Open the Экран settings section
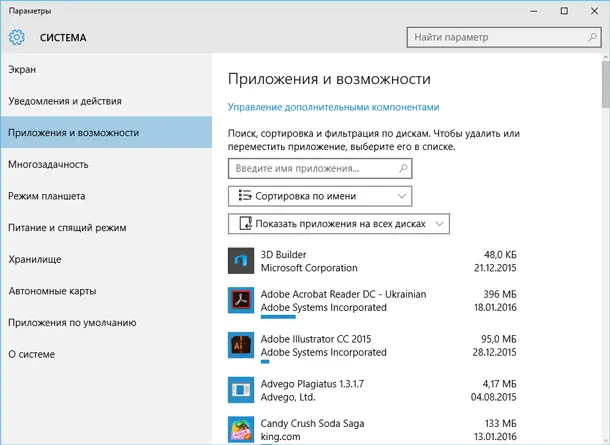 pyautogui.click(x=106, y=70)
